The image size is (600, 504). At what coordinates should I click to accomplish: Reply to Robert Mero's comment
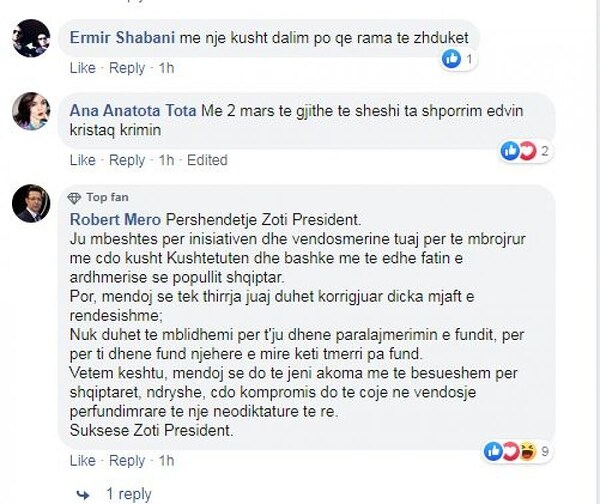(127, 461)
